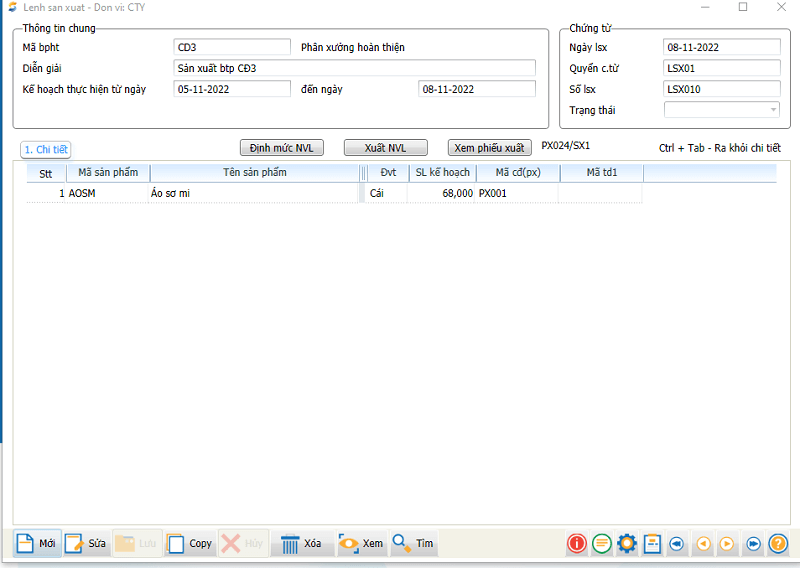
Task: Go to last record arrow icon
Action: 753,544
